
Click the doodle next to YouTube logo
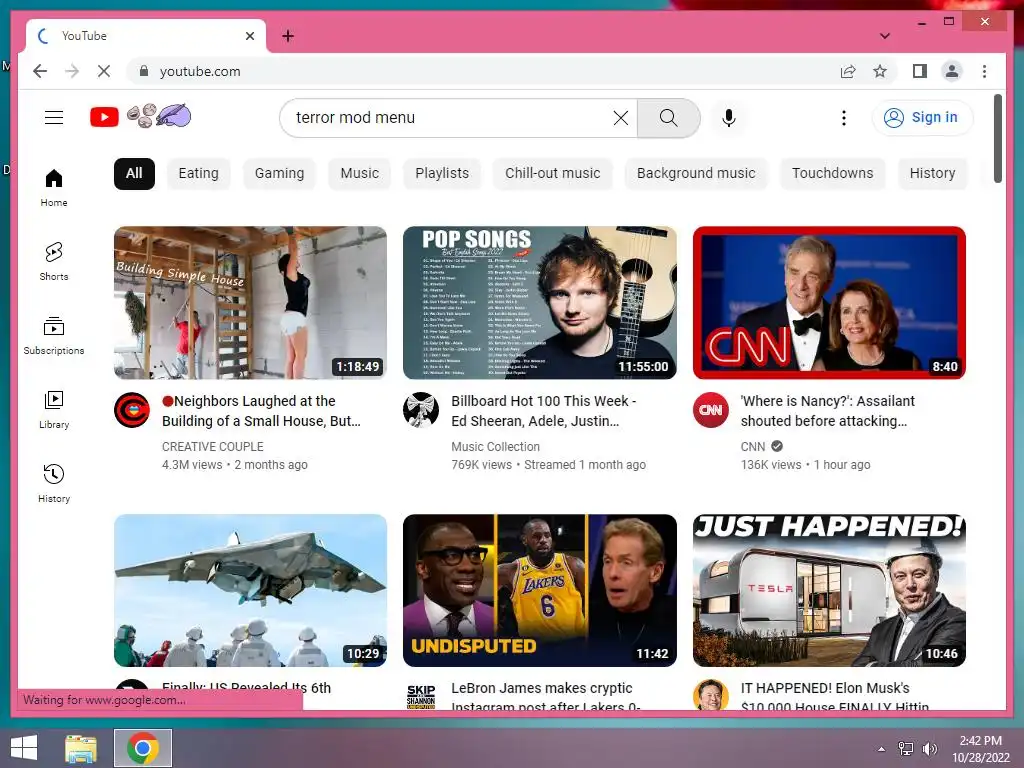(x=159, y=116)
